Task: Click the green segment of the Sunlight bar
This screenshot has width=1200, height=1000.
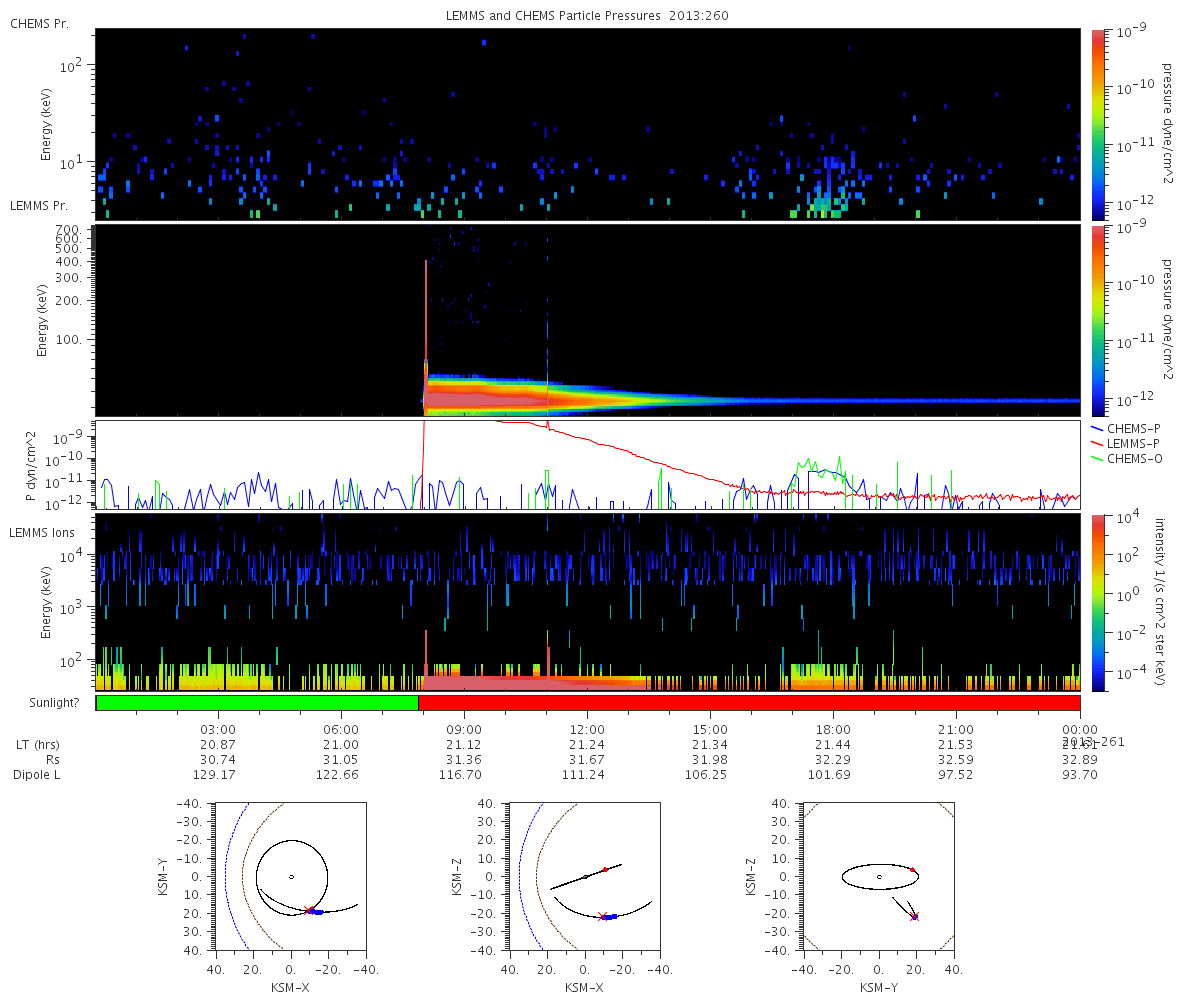Action: tap(257, 703)
